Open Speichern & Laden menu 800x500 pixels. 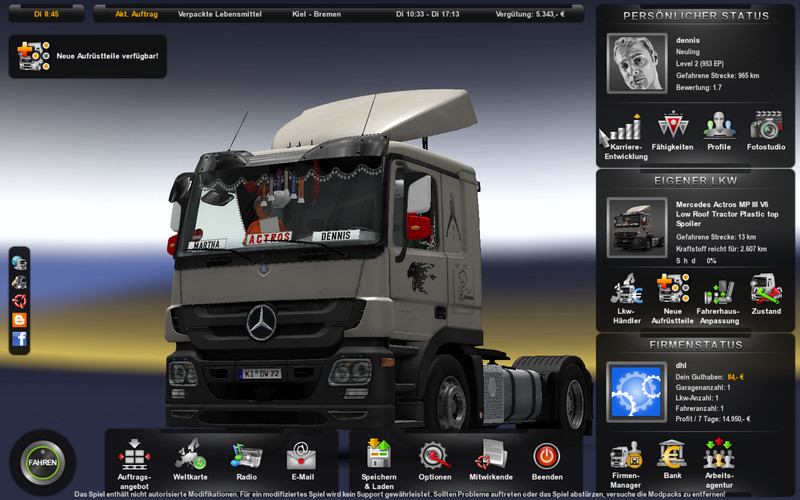tap(379, 463)
